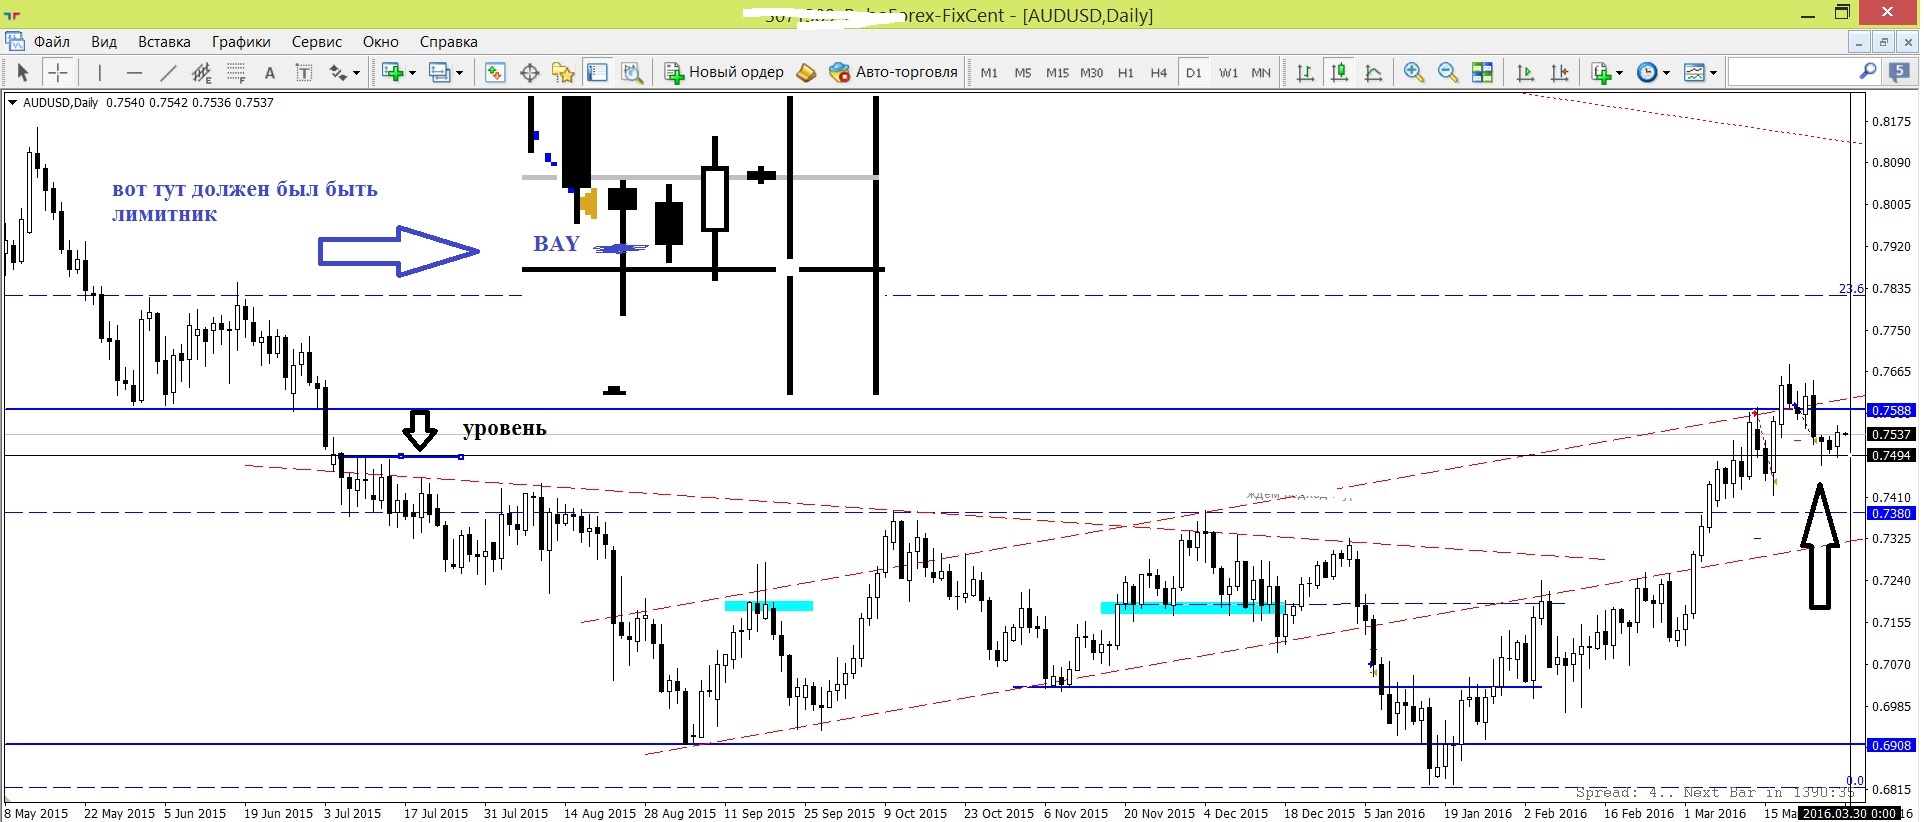This screenshot has height=822, width=1924.
Task: Expand the profiles dropdown arrow
Action: coord(459,72)
